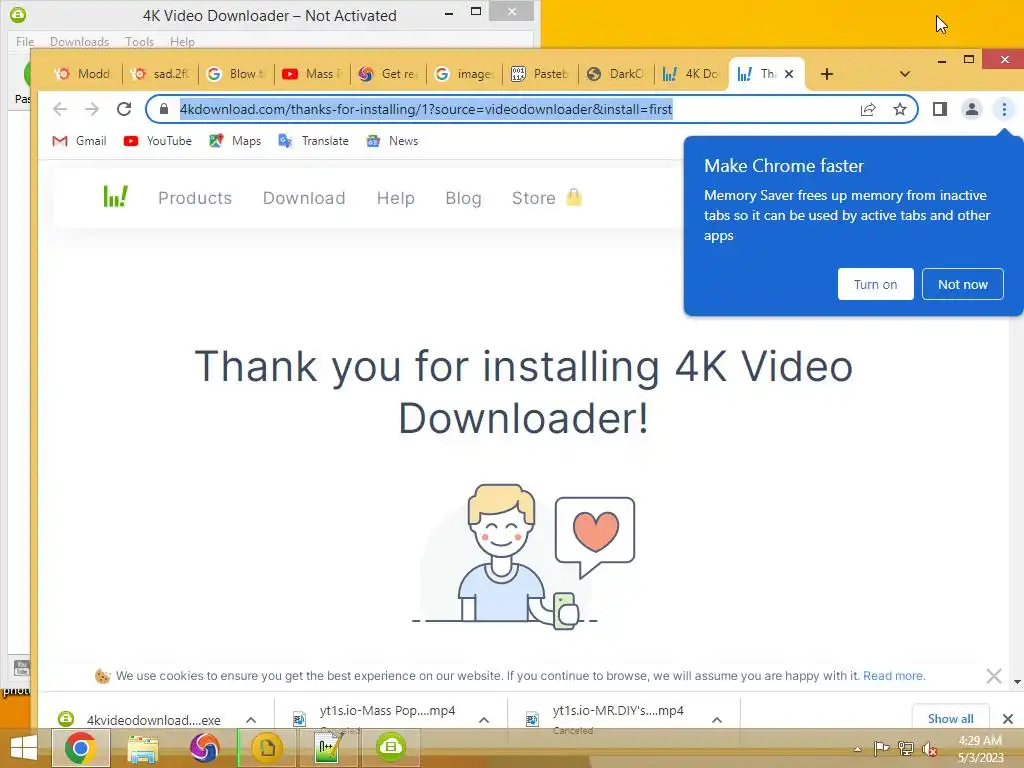View site information via padlock icon
The height and width of the screenshot is (768, 1024).
(x=164, y=109)
